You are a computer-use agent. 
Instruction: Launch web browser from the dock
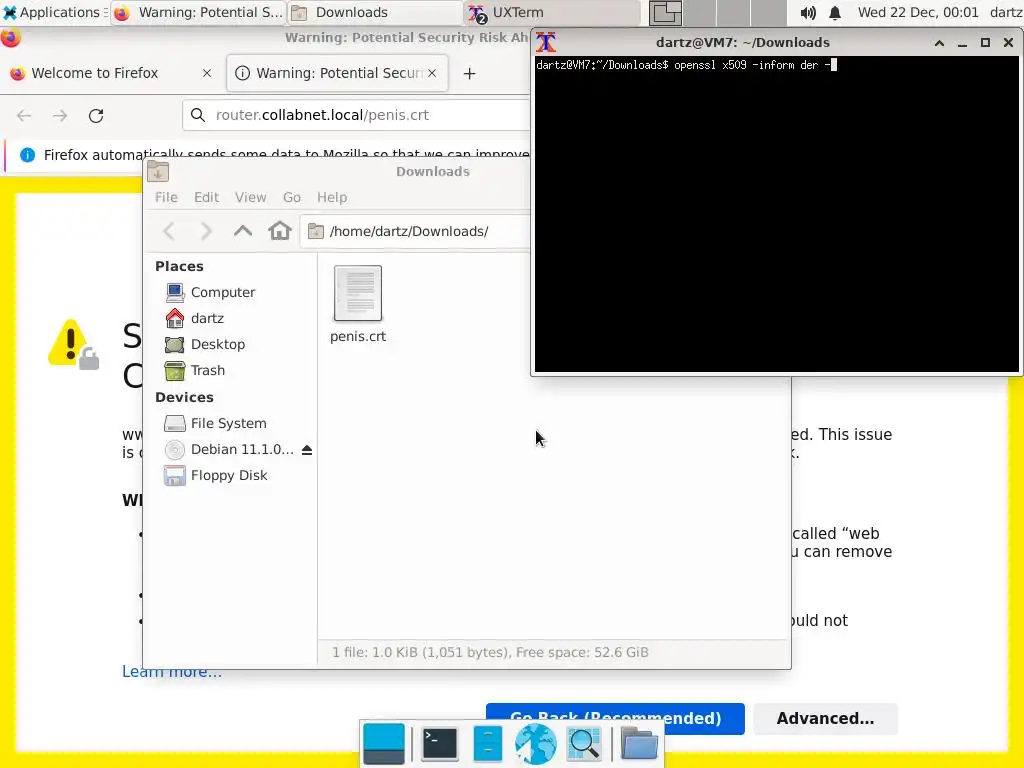536,744
